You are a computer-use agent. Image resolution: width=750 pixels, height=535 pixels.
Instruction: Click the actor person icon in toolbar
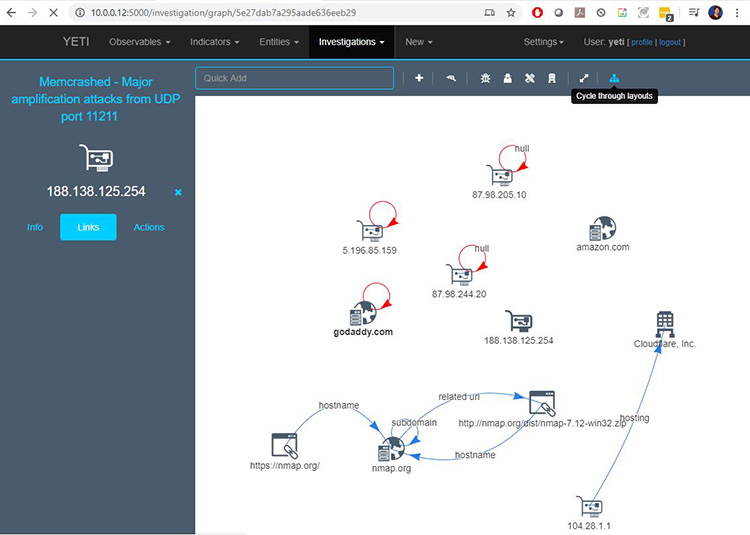point(507,78)
